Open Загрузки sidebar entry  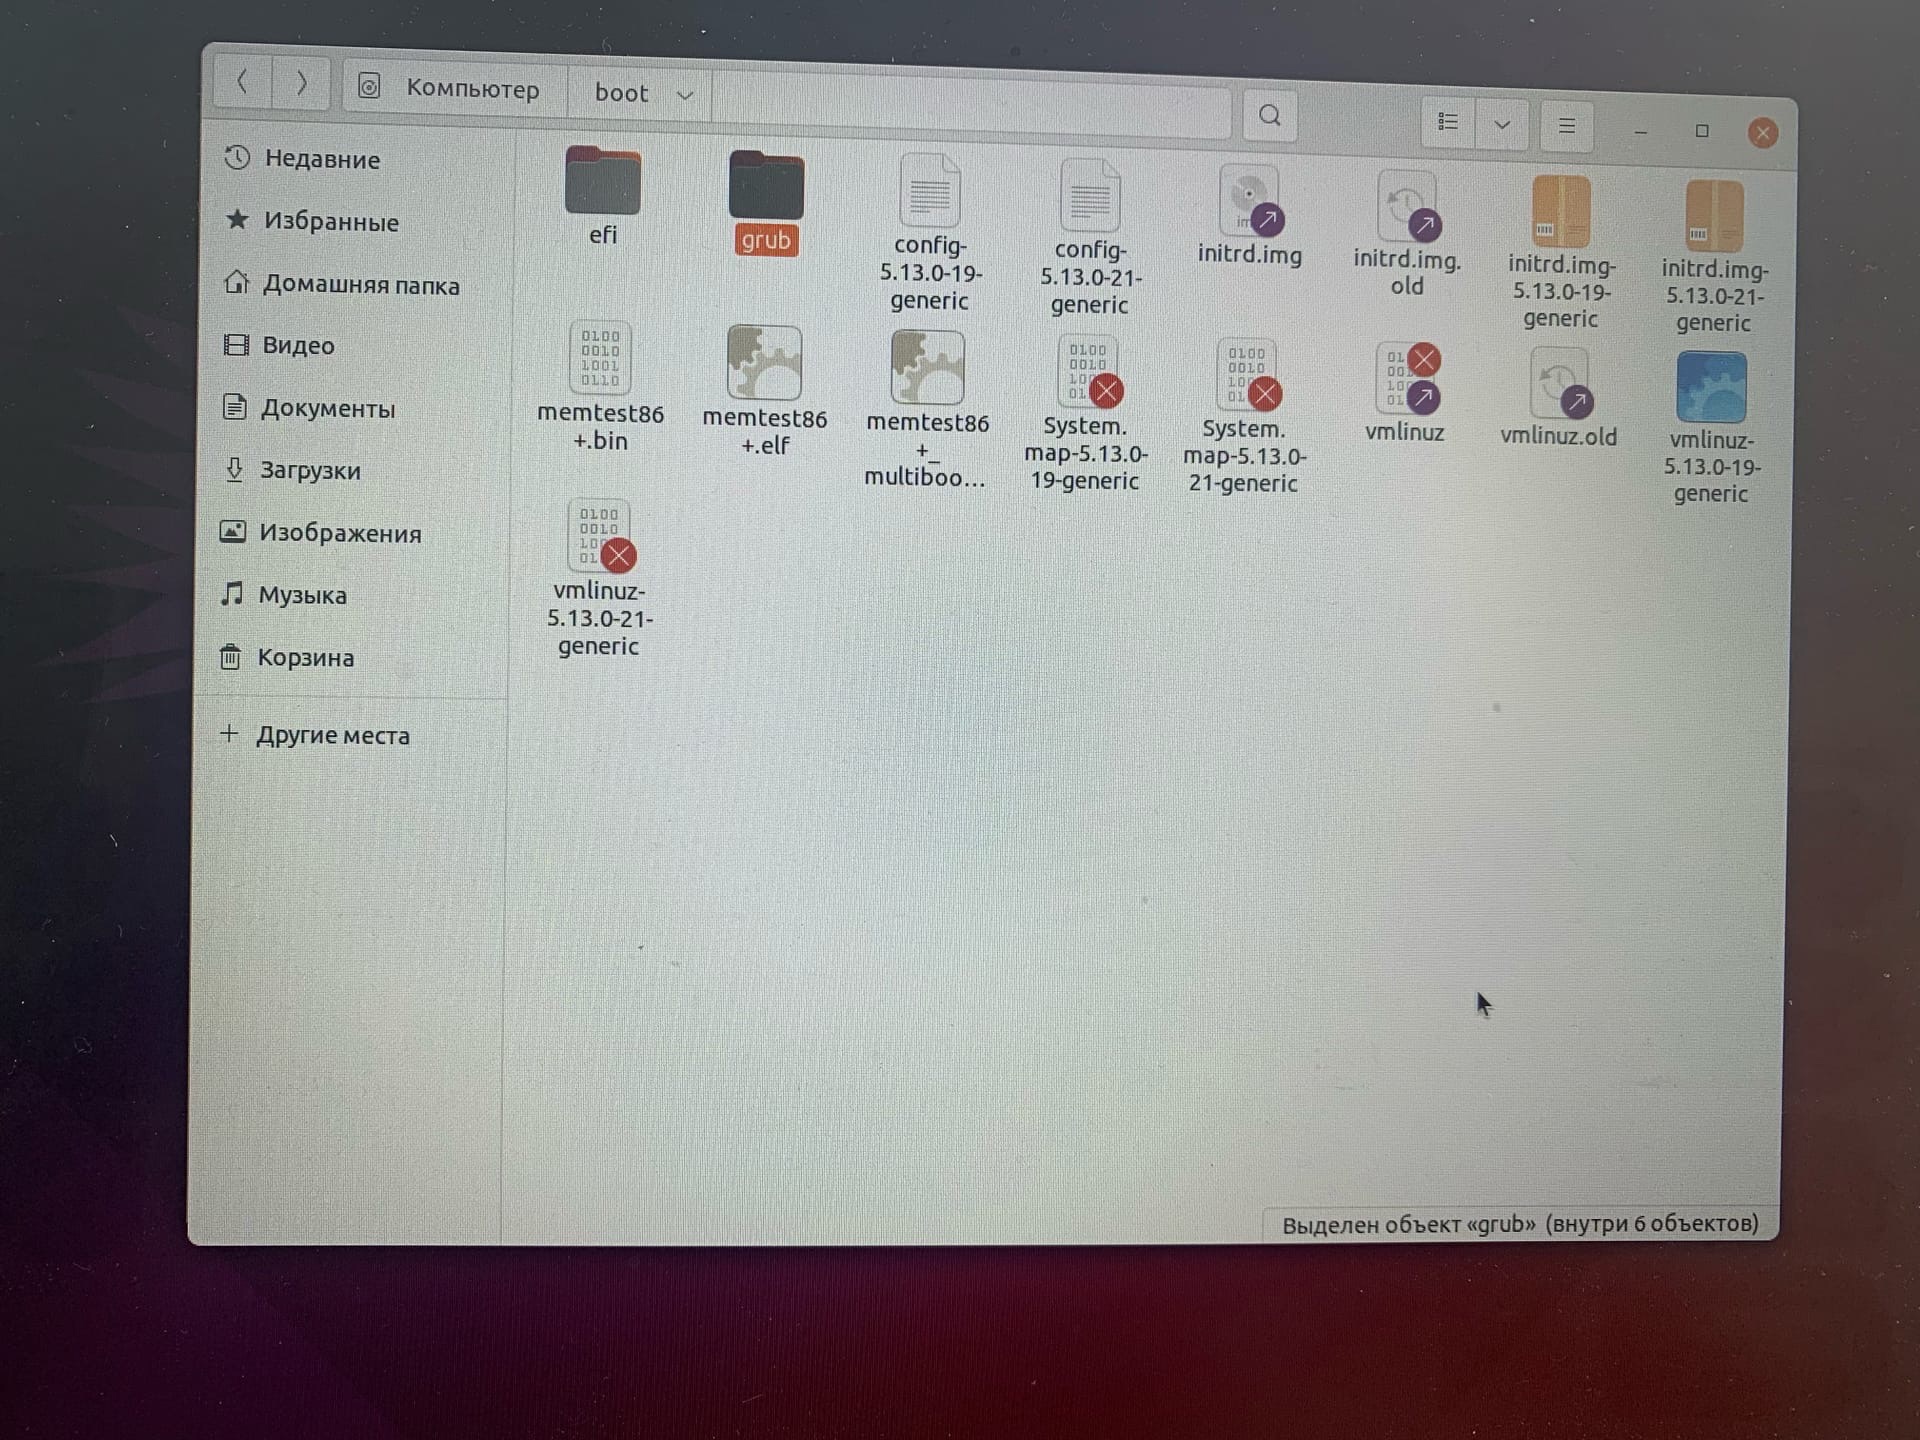[x=309, y=470]
